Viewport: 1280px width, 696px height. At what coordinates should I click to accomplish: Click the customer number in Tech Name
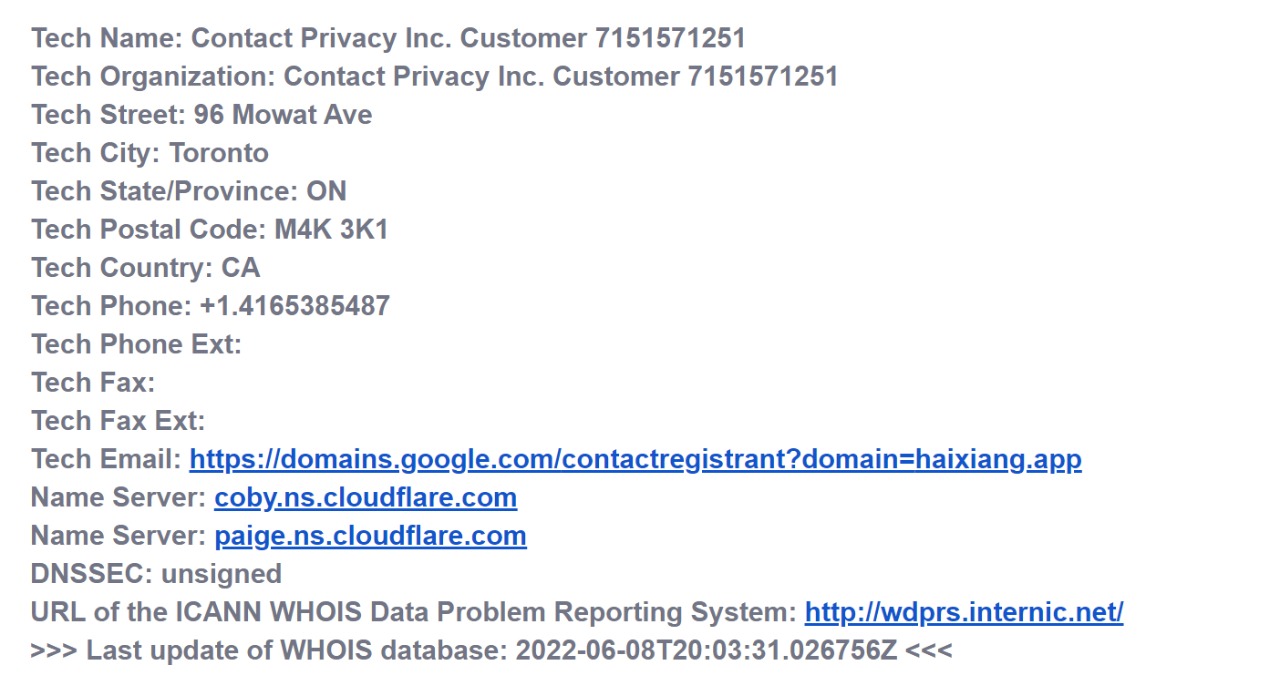pos(670,39)
